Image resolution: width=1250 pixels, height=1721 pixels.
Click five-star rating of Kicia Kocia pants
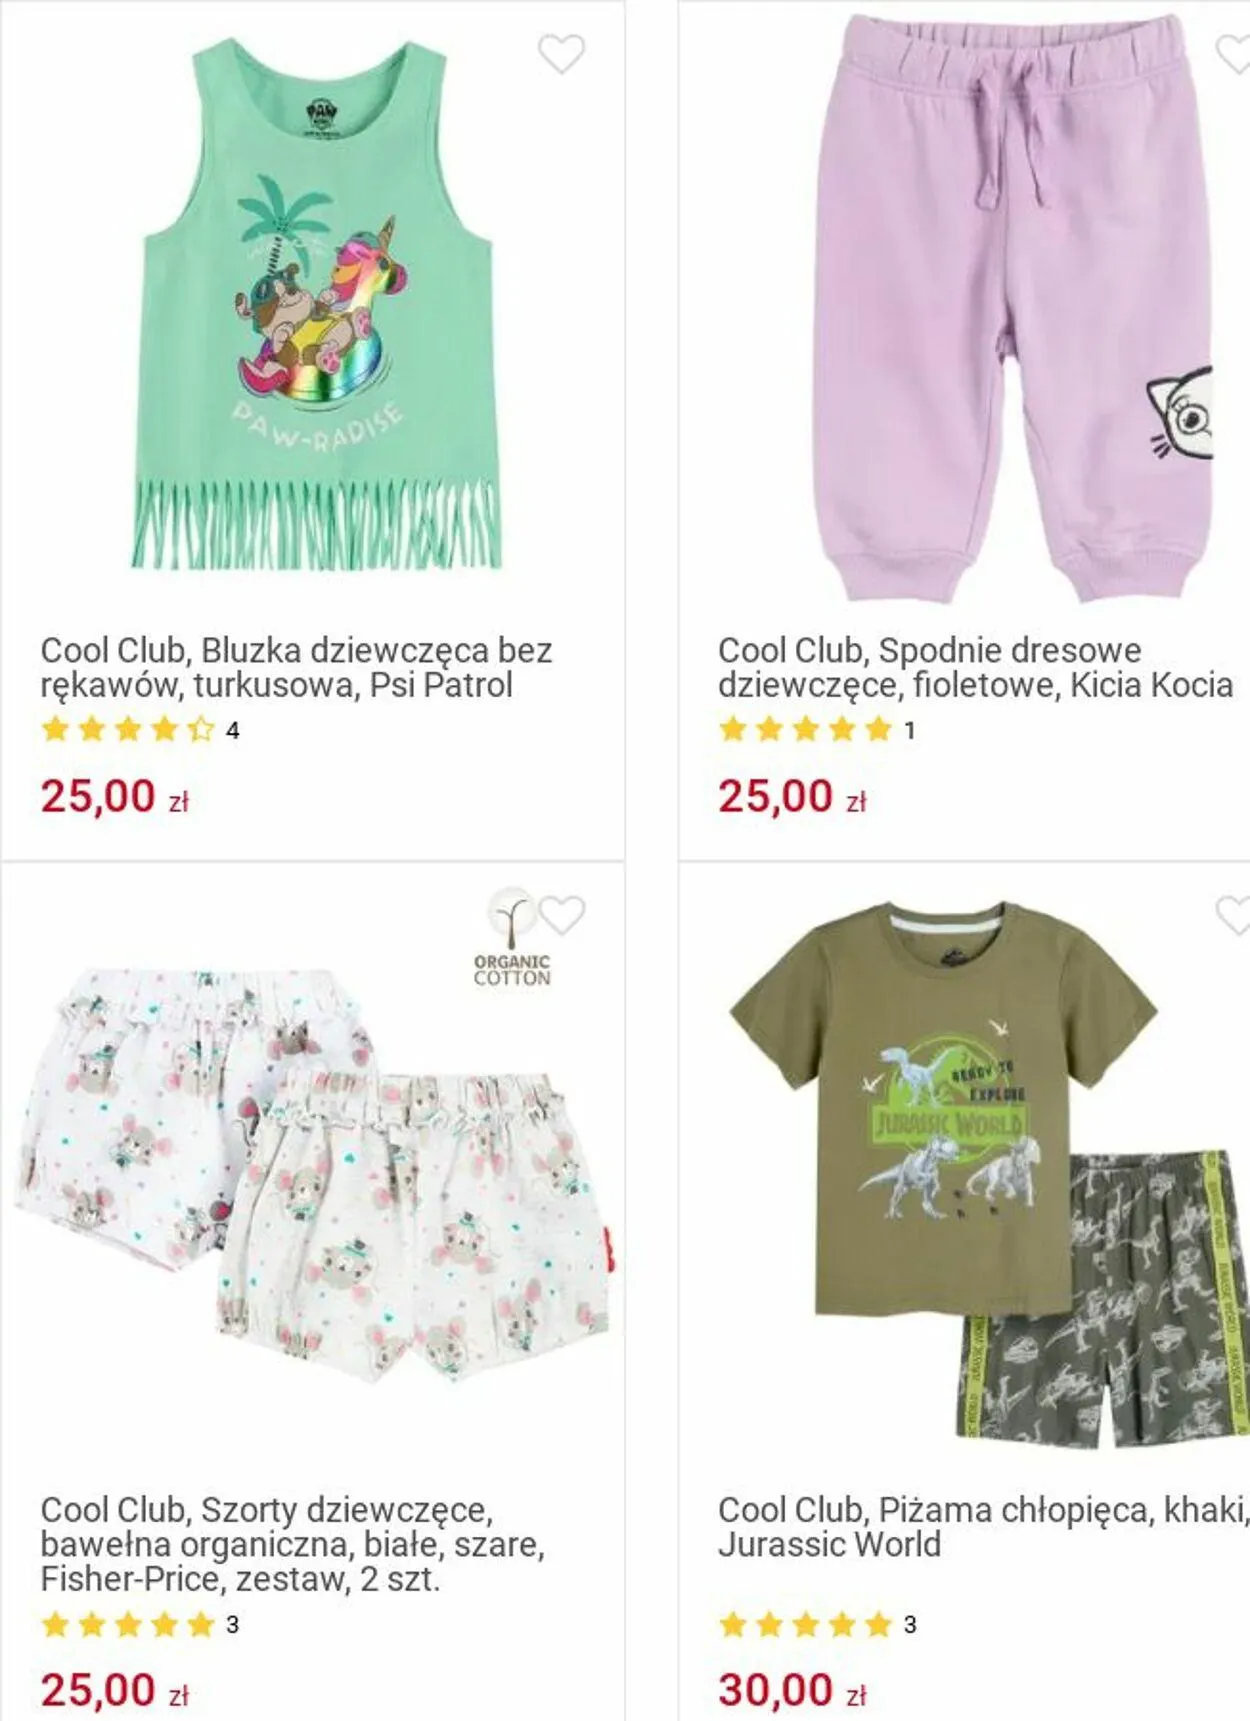tap(805, 729)
